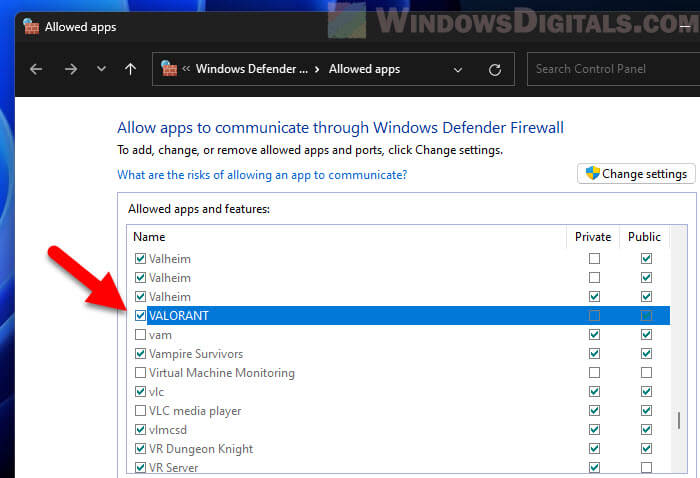Click the Private column header
The height and width of the screenshot is (478, 700).
point(593,237)
